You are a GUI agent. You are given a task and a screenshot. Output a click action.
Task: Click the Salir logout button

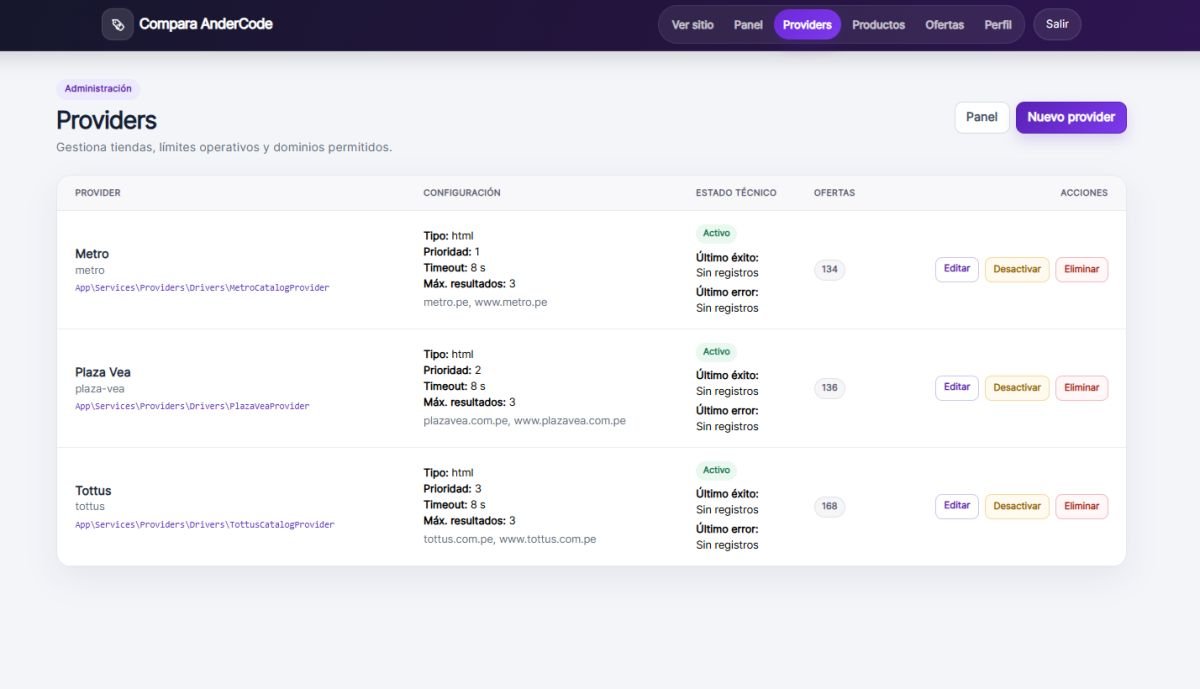(1057, 24)
